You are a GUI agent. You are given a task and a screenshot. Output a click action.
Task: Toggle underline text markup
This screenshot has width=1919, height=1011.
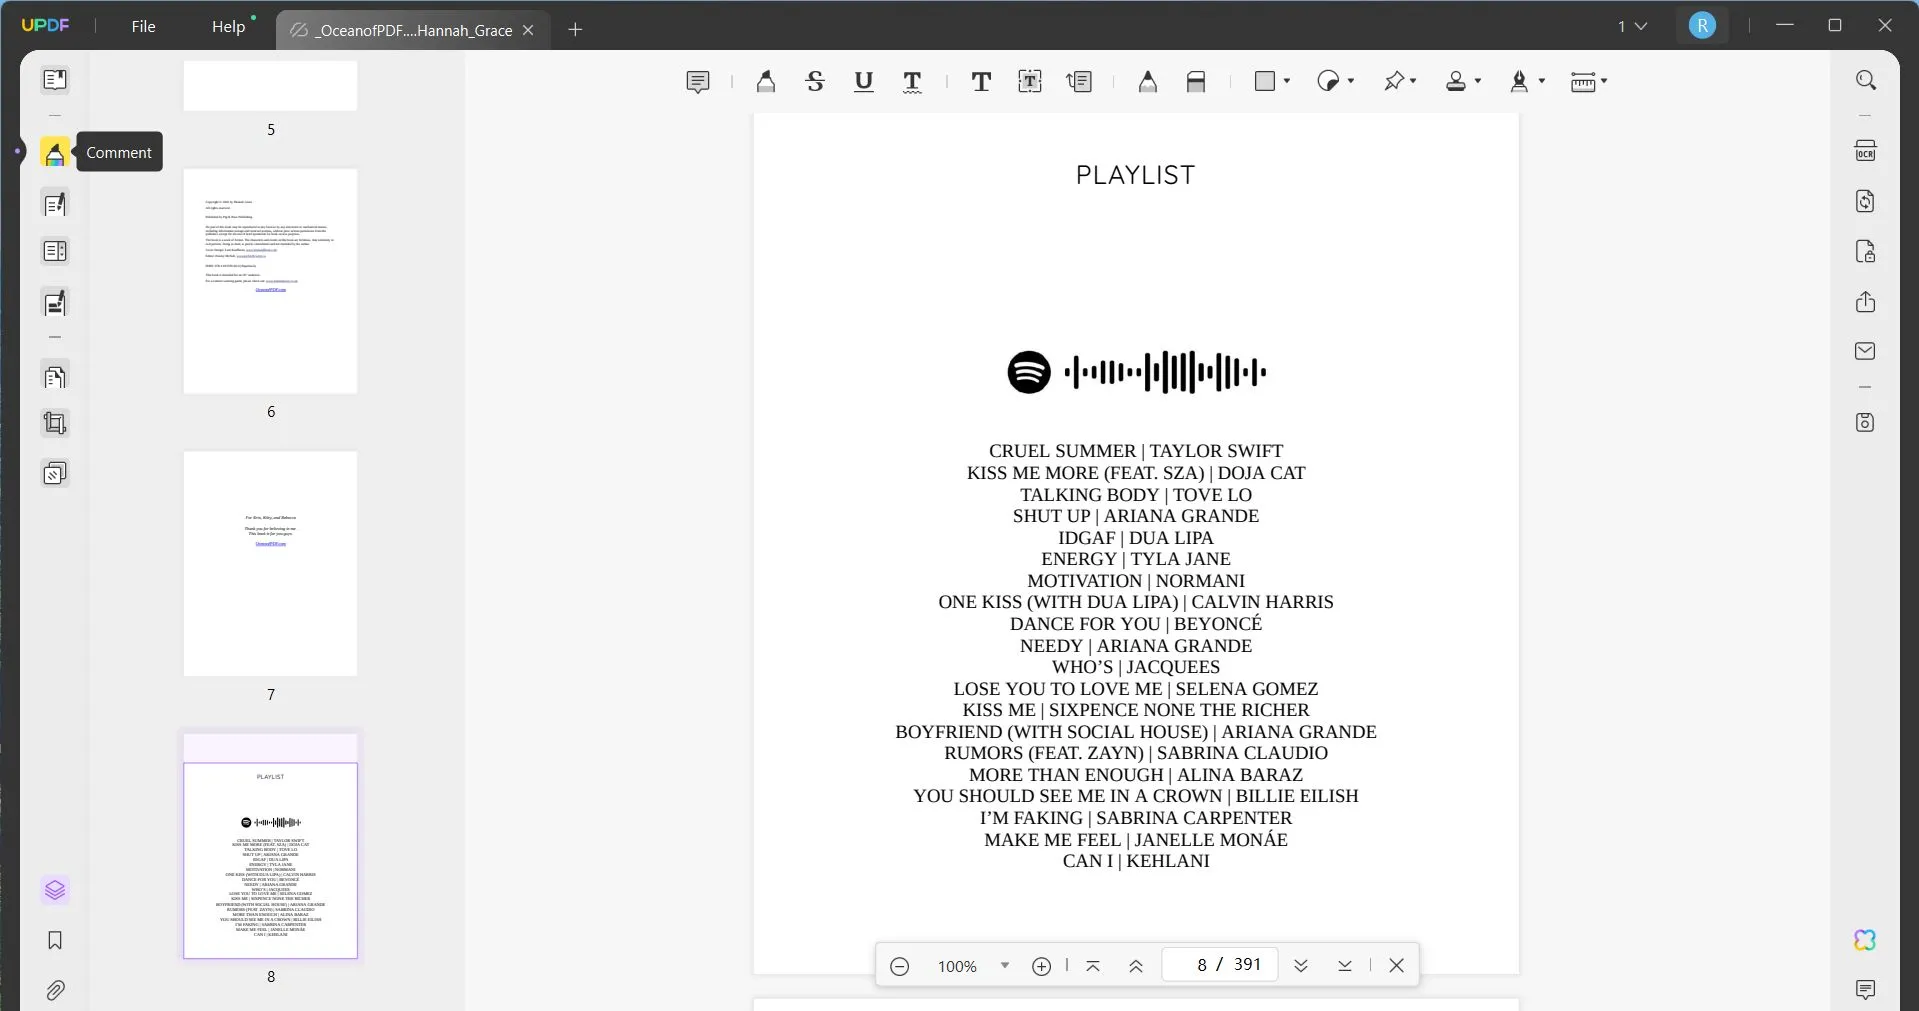pyautogui.click(x=864, y=81)
